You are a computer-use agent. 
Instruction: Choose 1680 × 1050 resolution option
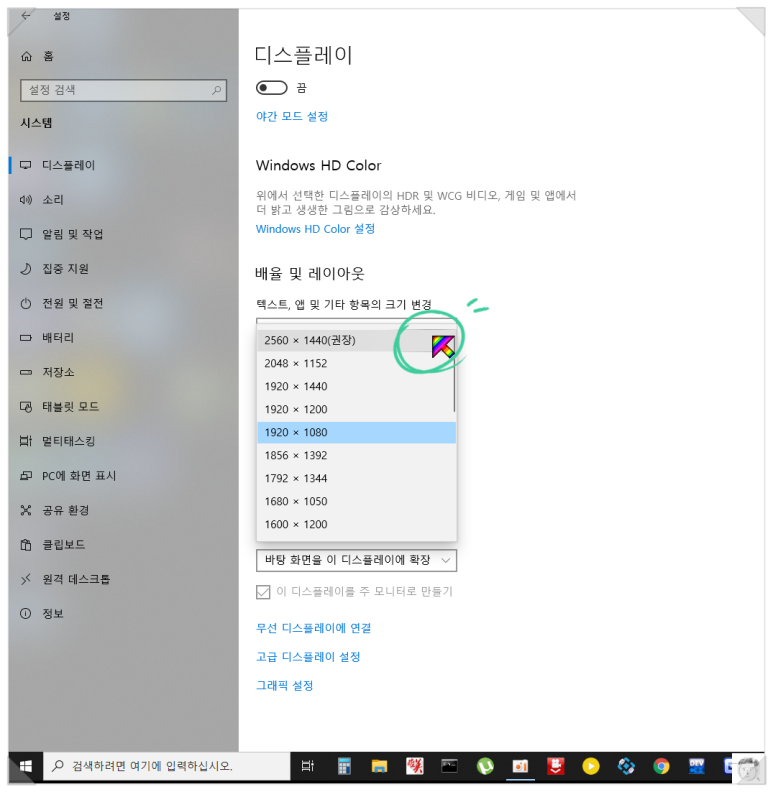356,501
